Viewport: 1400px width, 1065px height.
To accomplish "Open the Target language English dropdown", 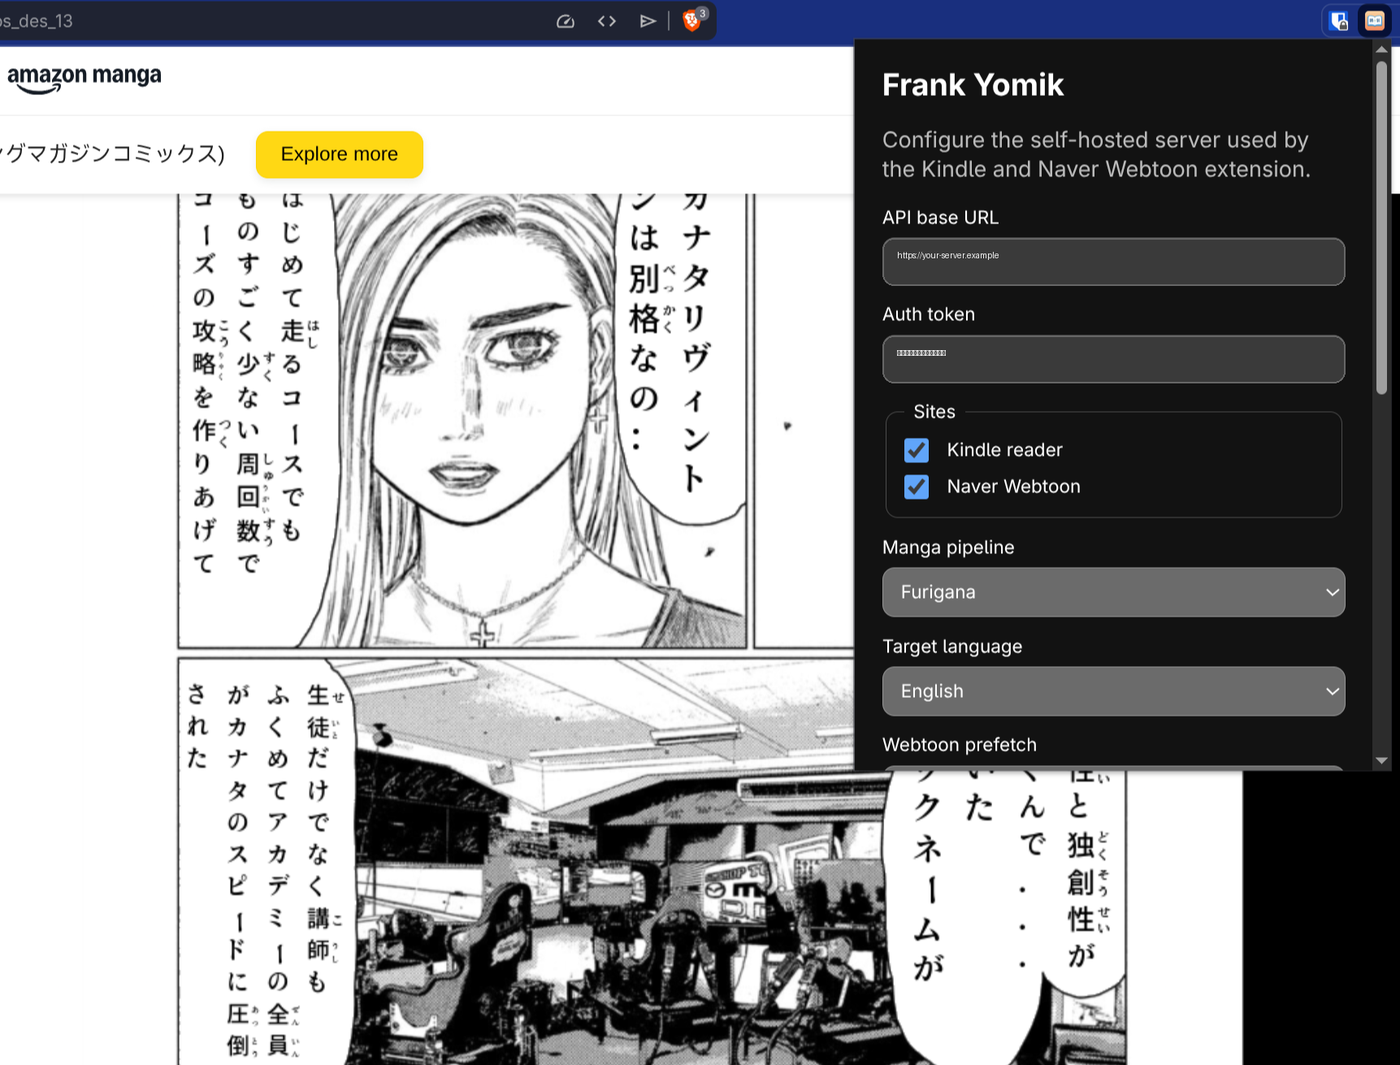I will (1113, 691).
